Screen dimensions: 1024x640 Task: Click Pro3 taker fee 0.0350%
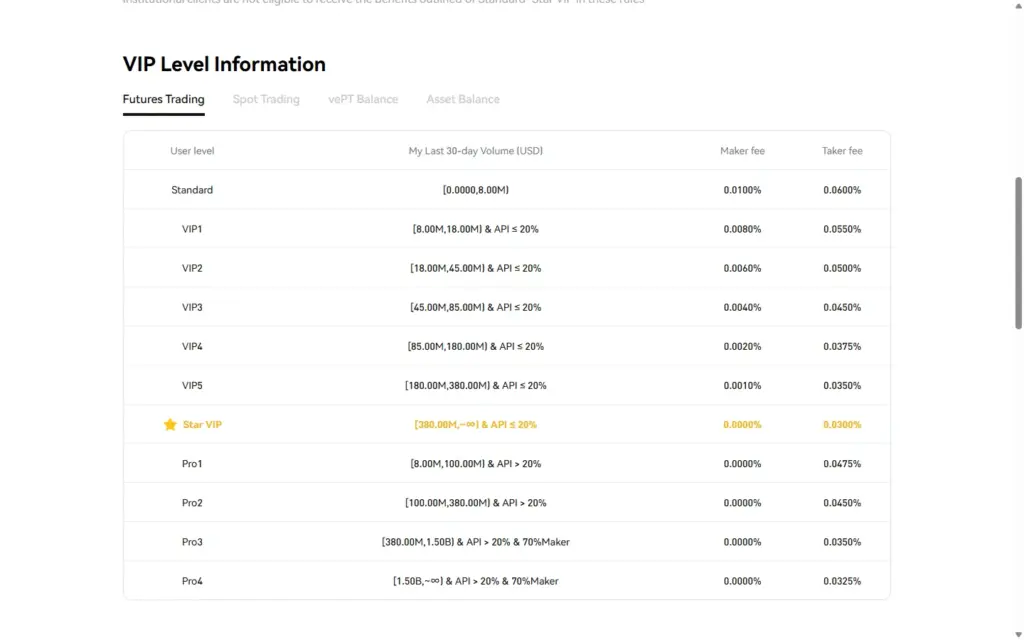click(842, 542)
